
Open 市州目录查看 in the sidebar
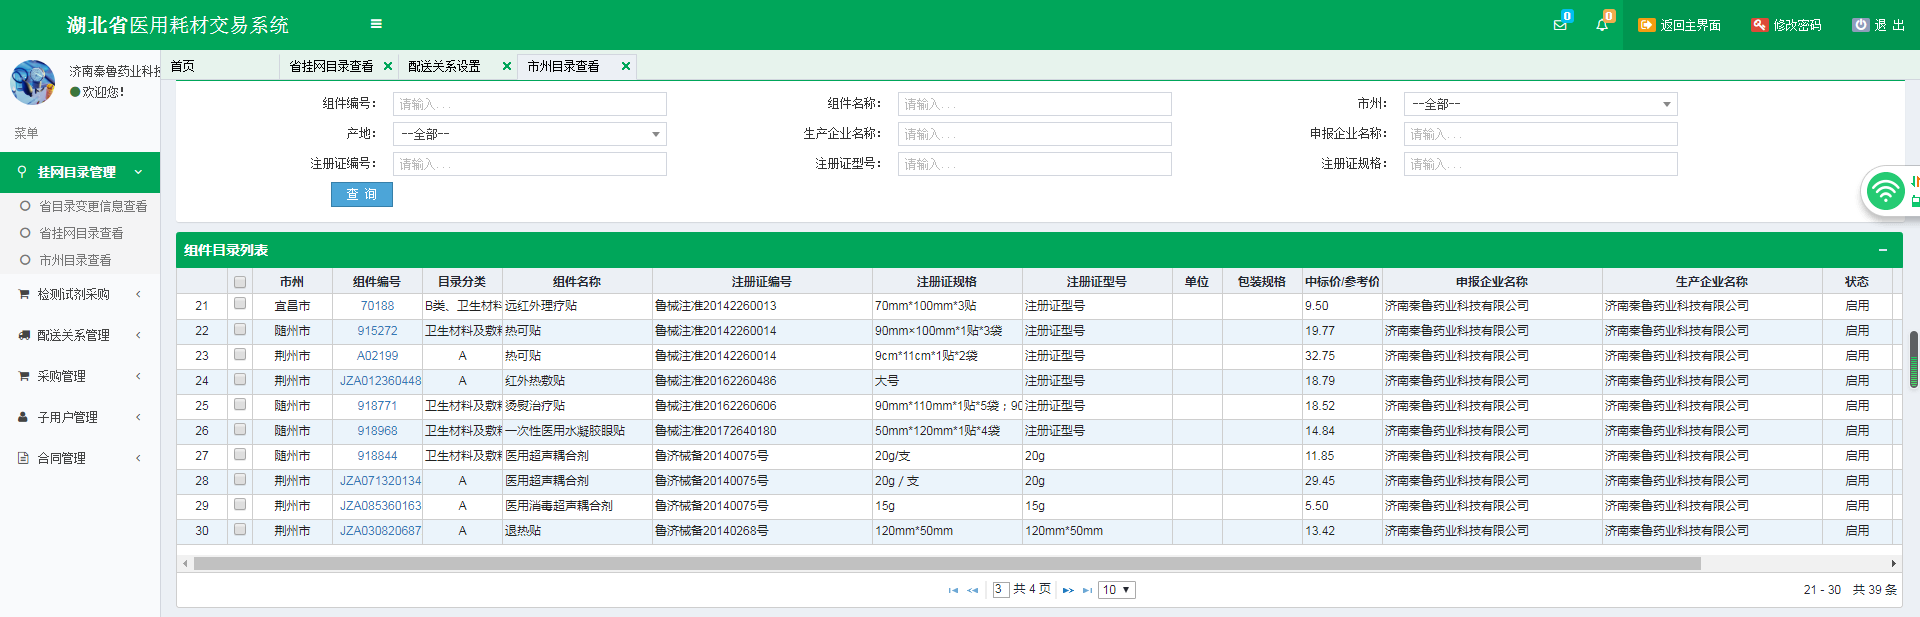pyautogui.click(x=75, y=260)
